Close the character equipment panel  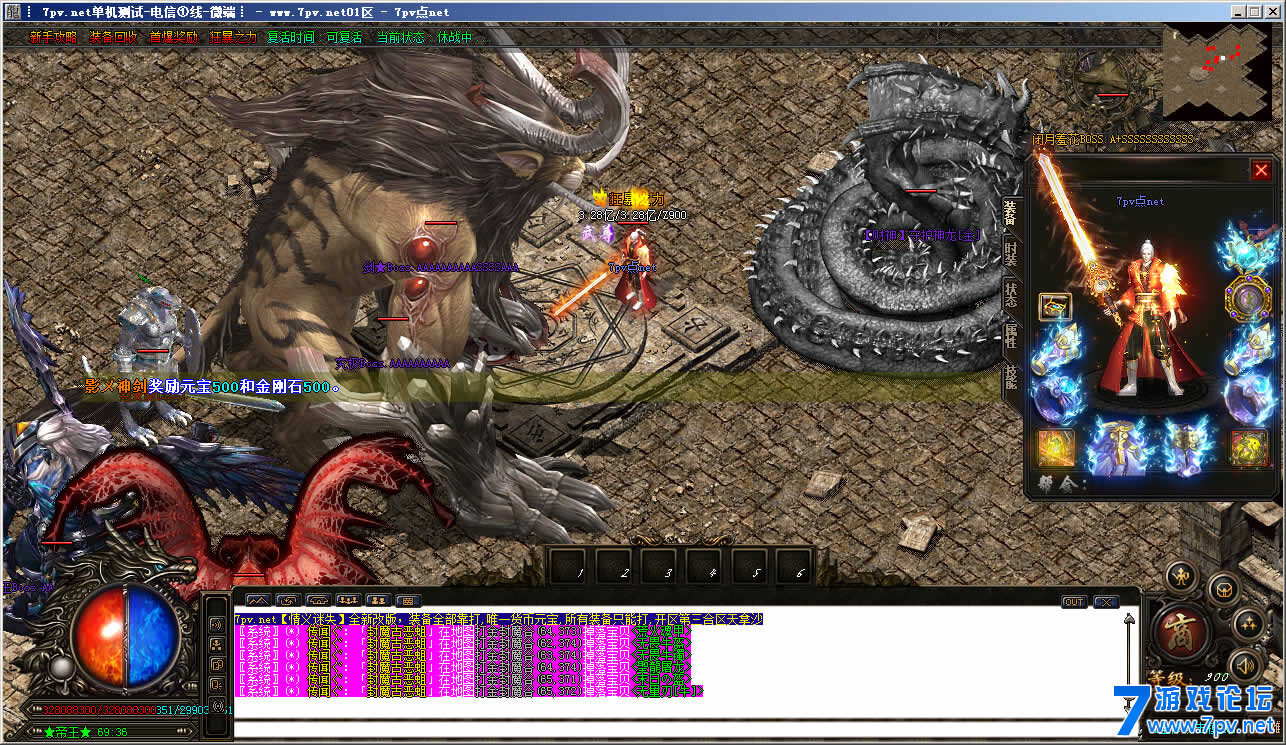coord(1261,170)
